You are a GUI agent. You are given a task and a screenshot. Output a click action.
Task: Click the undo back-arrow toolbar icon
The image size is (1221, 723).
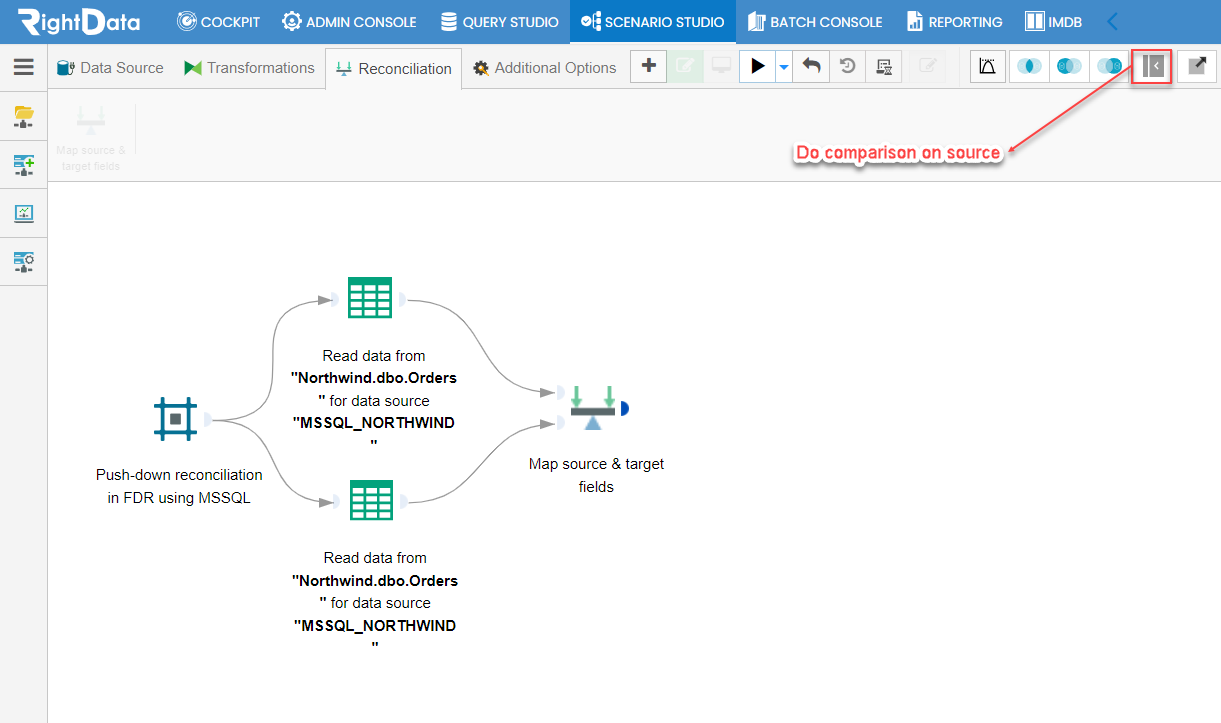(x=812, y=66)
